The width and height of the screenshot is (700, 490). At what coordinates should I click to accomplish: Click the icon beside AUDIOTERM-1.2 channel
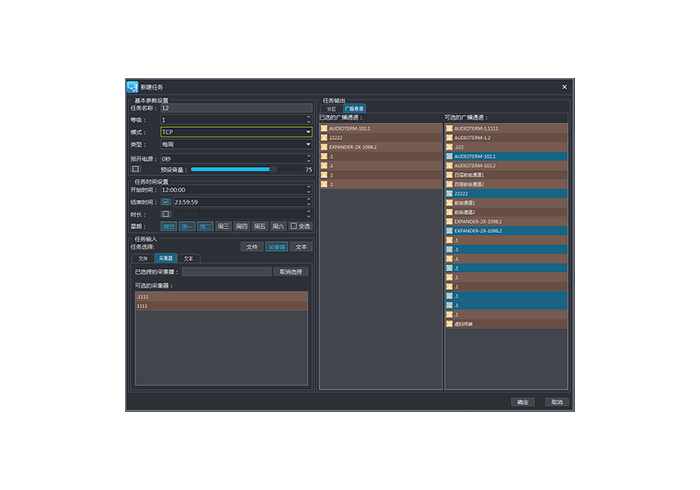pos(449,138)
